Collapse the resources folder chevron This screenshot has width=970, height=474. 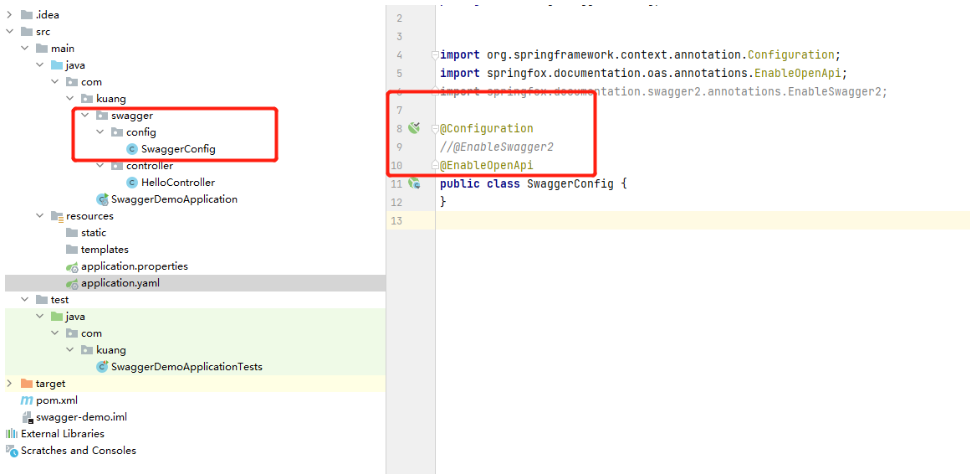[x=40, y=216]
